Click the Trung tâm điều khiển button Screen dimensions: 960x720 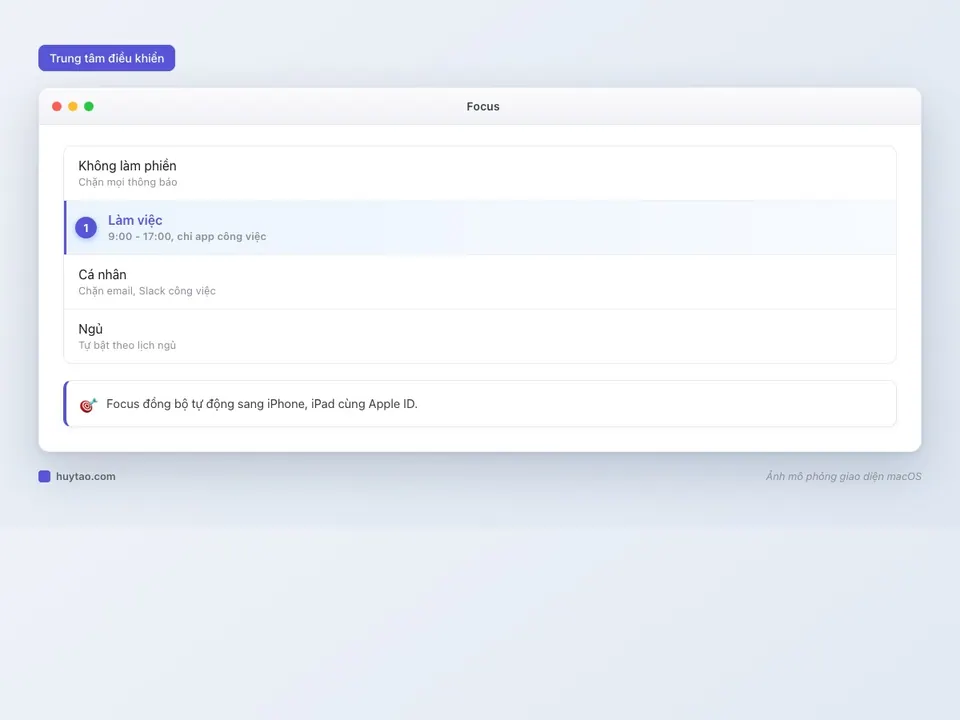tap(107, 58)
